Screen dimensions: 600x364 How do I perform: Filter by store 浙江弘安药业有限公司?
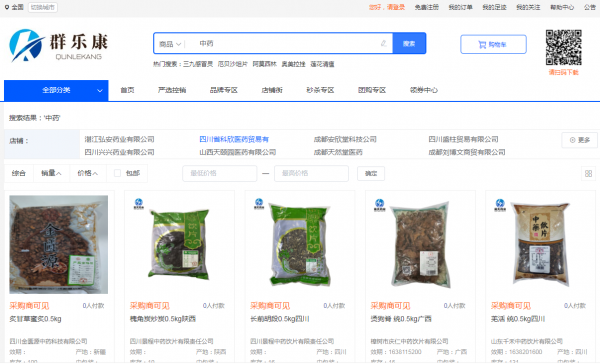119,139
